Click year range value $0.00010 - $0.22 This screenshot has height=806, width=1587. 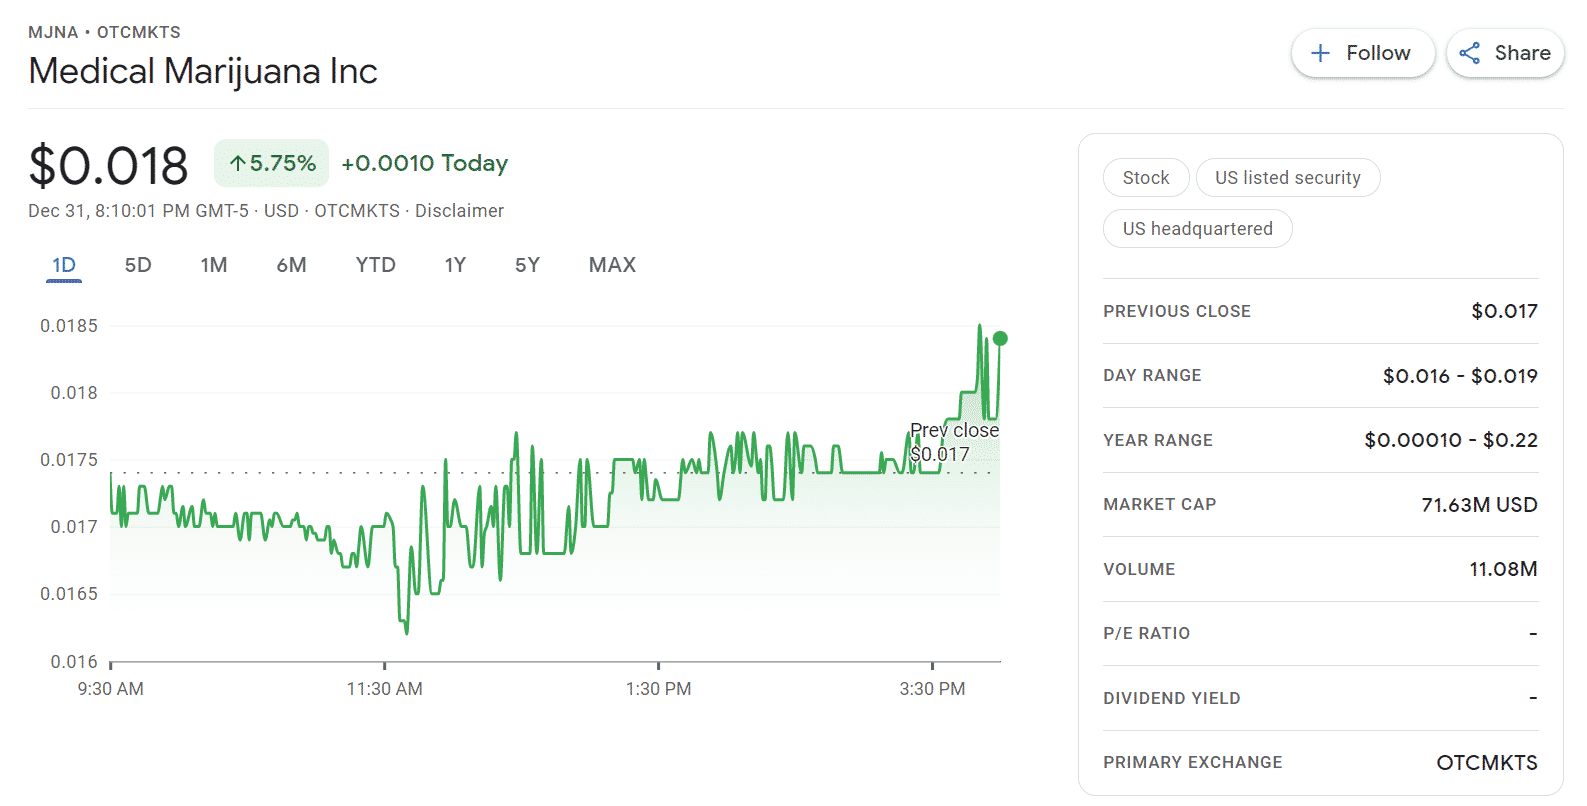pyautogui.click(x=1451, y=440)
